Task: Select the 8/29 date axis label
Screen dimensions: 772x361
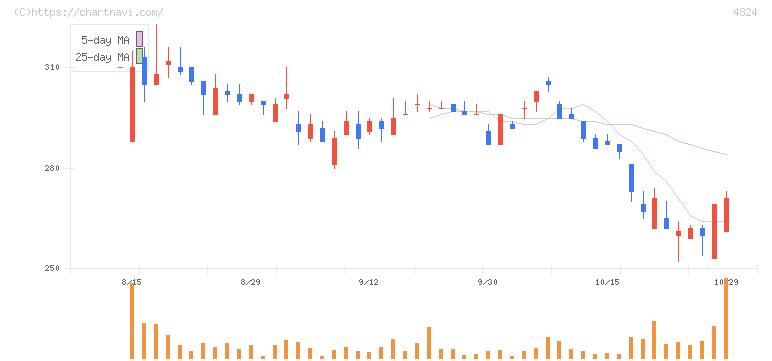Action: pos(250,282)
